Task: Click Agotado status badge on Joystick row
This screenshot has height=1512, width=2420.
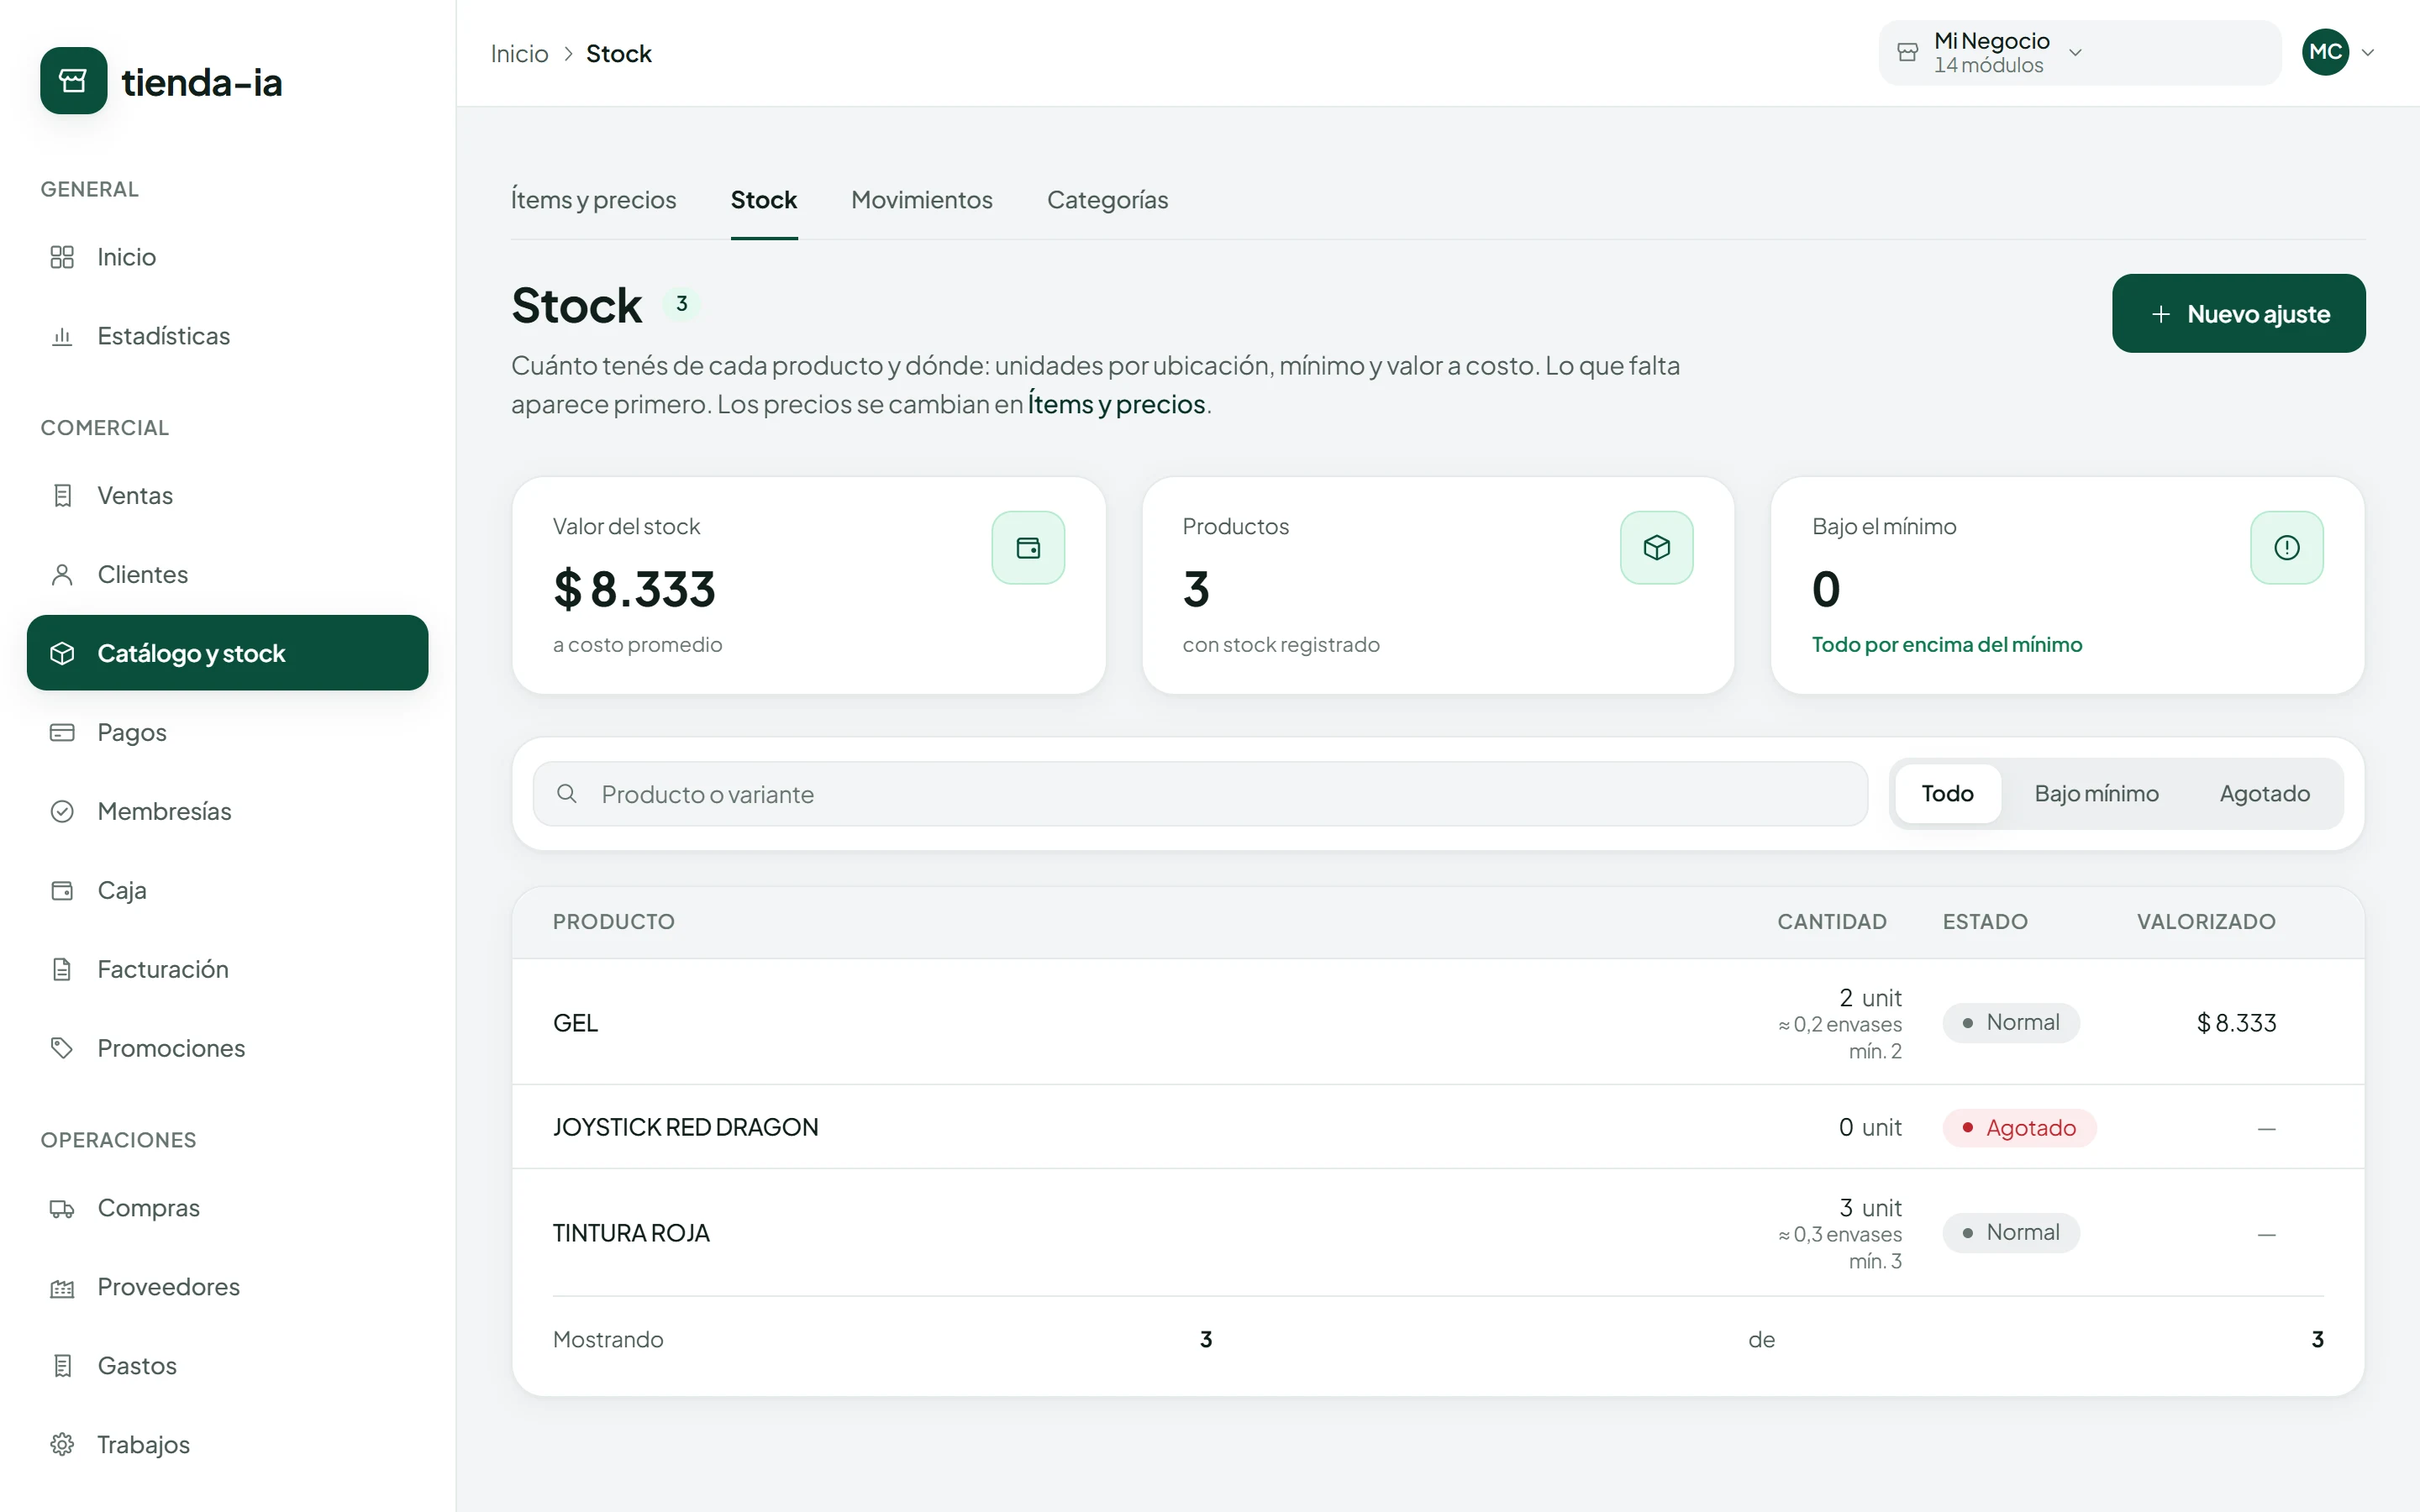Action: (2020, 1128)
